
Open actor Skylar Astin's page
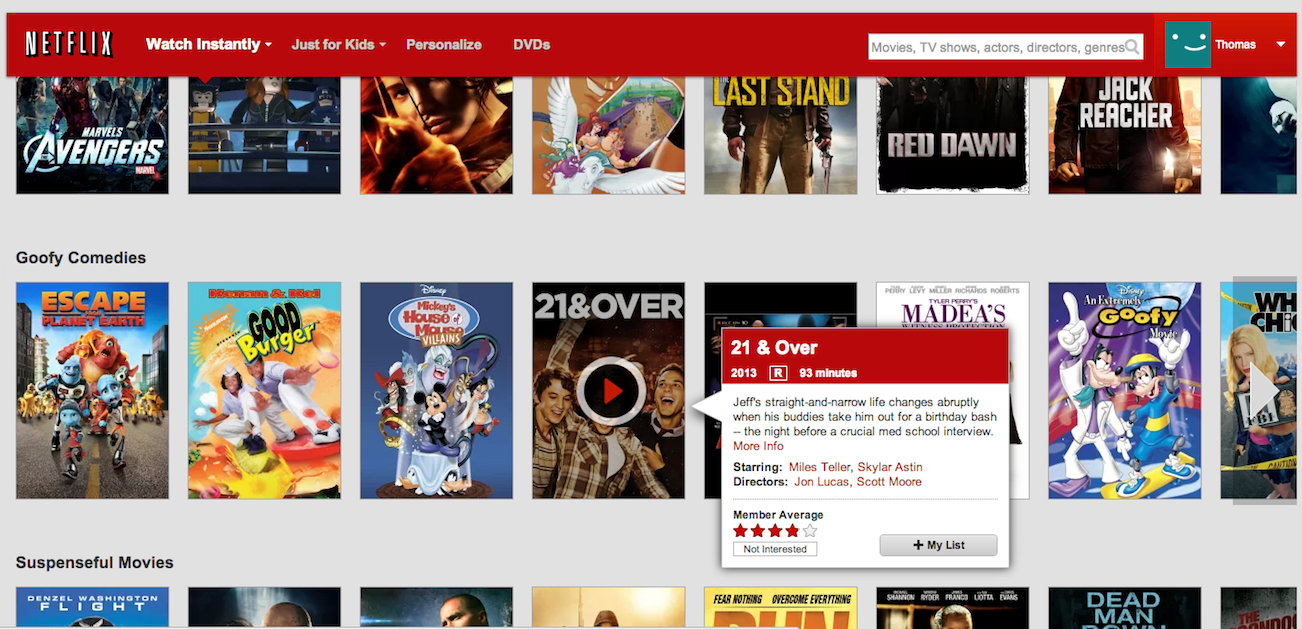(x=890, y=467)
